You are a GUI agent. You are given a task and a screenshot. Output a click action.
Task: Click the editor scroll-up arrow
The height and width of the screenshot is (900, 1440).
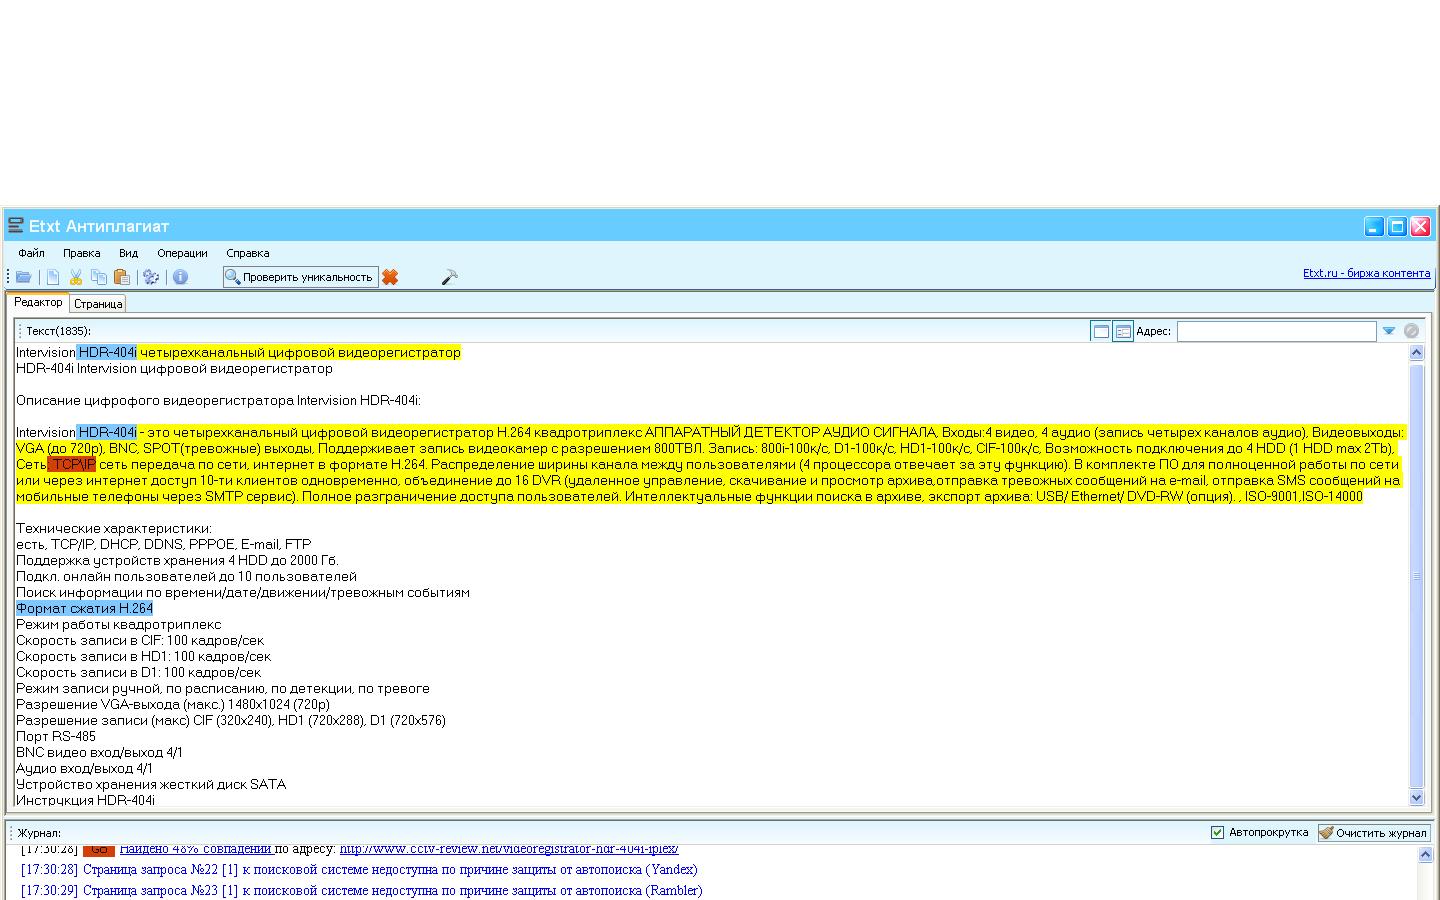[x=1416, y=352]
